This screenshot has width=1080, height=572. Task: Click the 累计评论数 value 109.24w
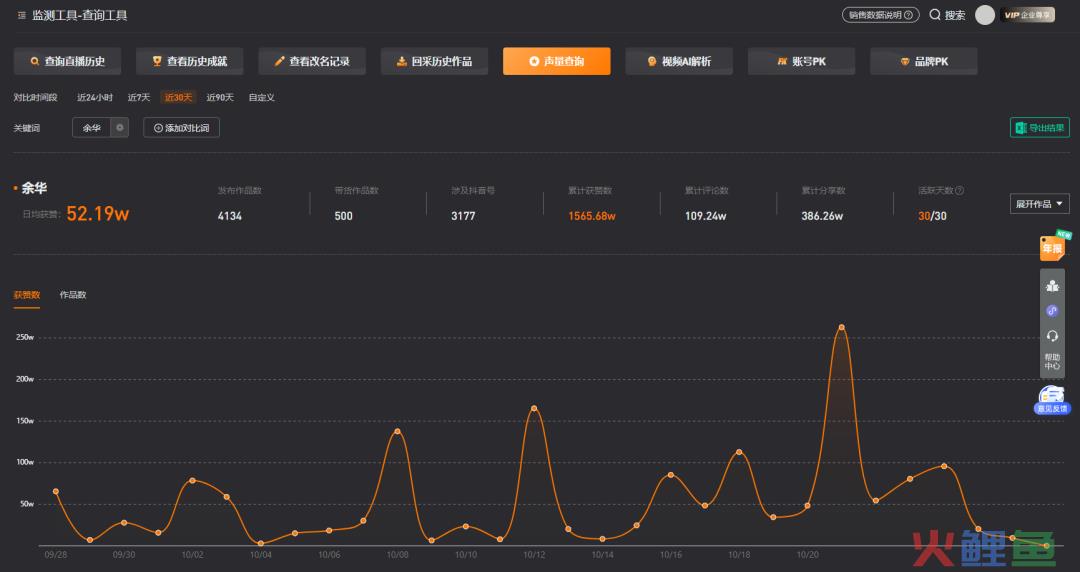coord(705,216)
